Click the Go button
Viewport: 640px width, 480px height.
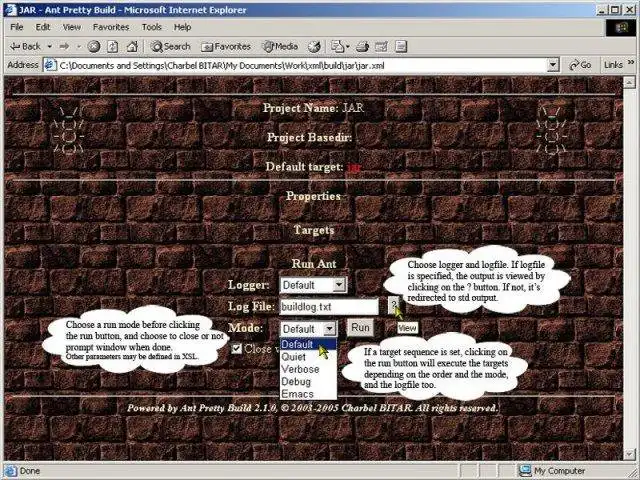point(580,65)
